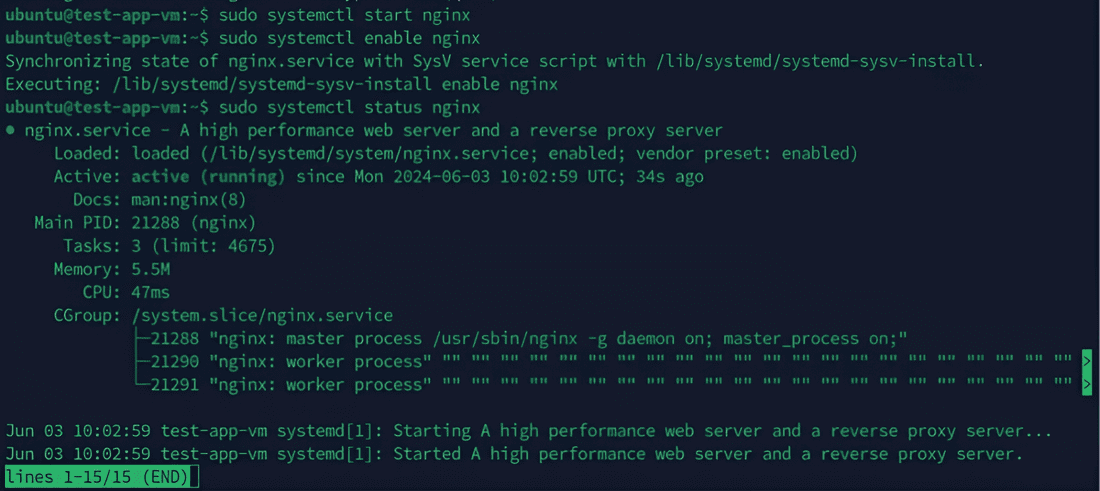Click the 'sudo systemctl start nginx' command
Screen dimensions: 1100x491
[344, 15]
